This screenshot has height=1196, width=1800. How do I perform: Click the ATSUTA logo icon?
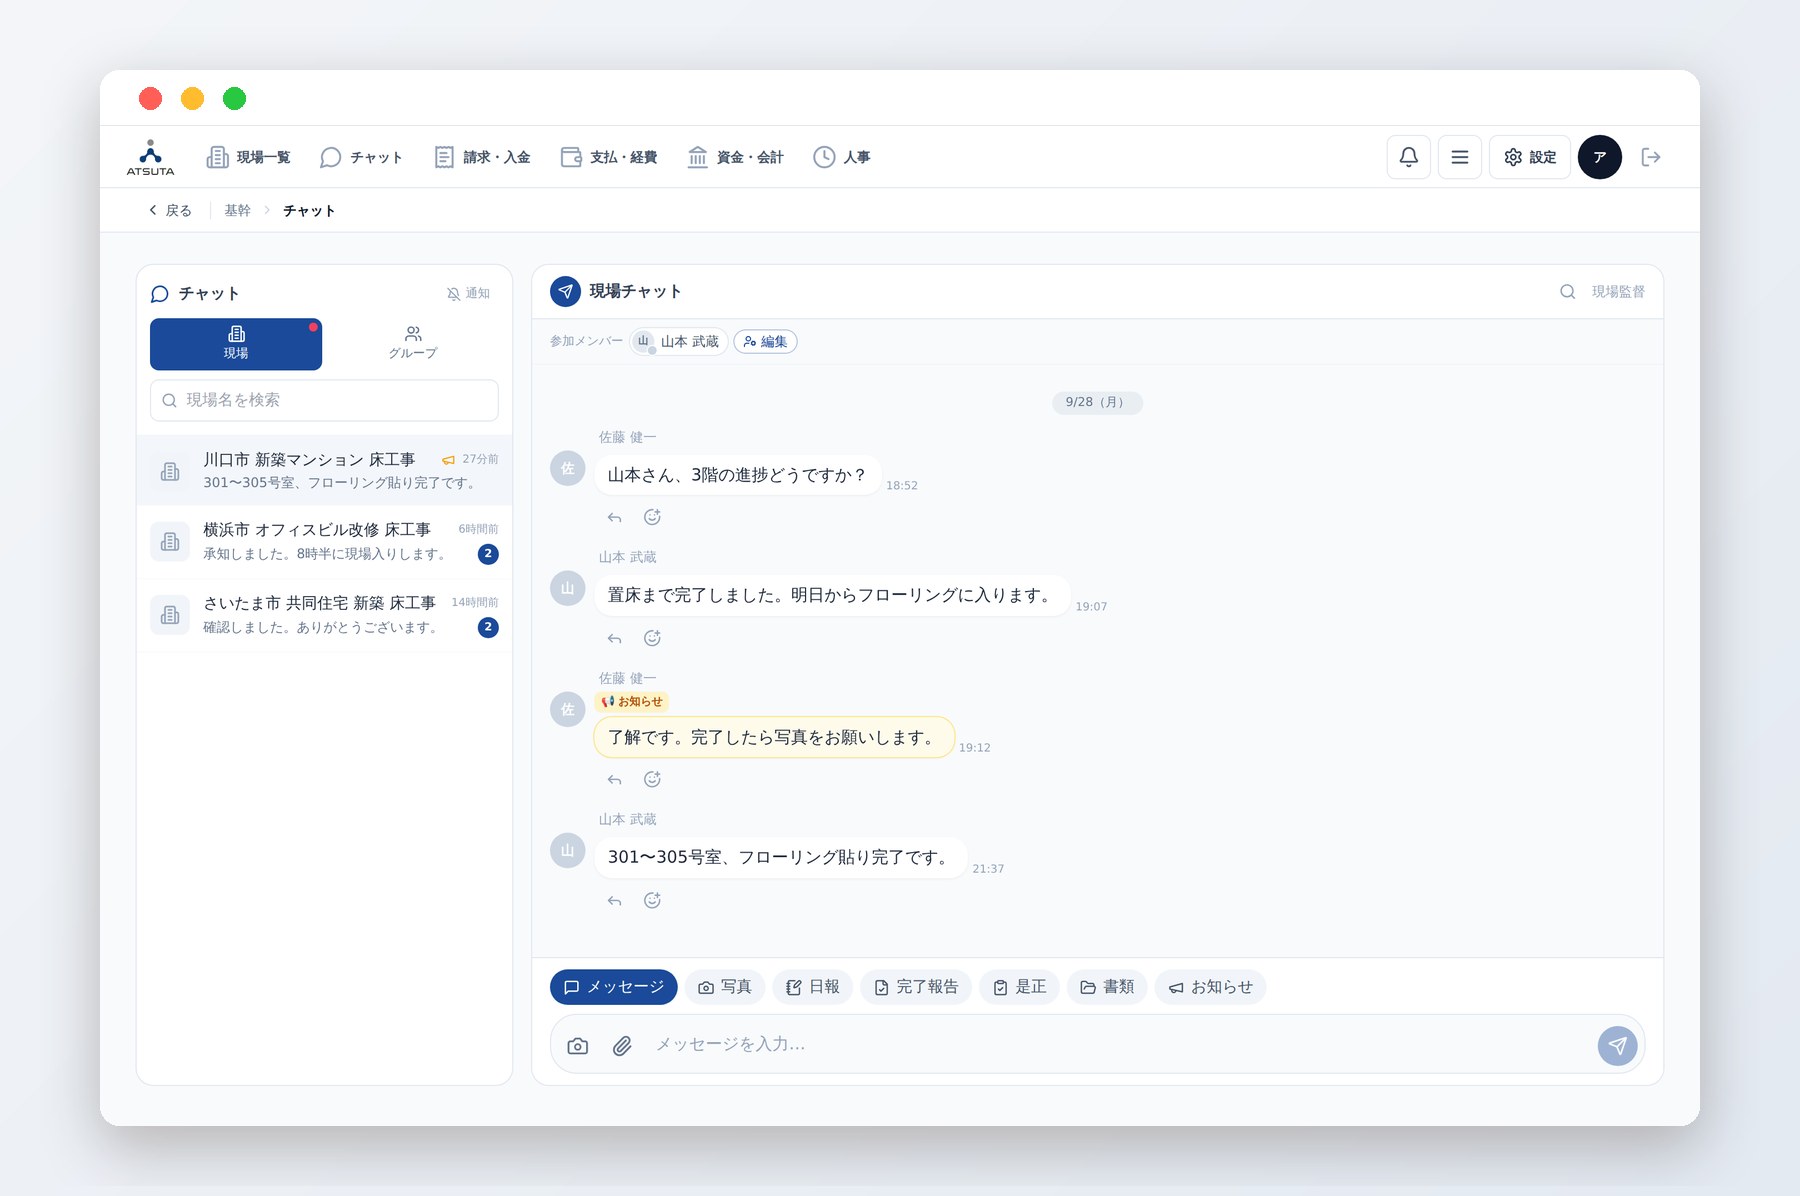click(x=150, y=157)
